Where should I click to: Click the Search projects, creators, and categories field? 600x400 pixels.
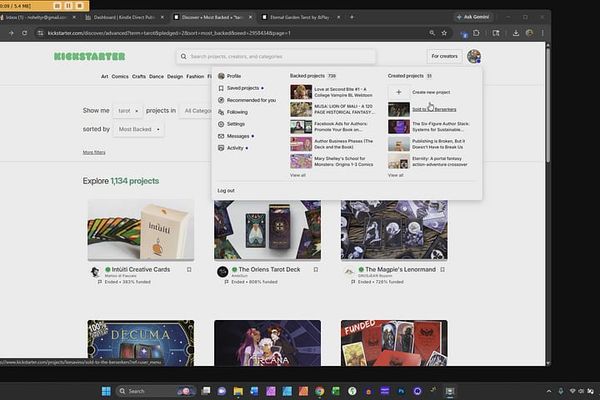click(x=276, y=56)
